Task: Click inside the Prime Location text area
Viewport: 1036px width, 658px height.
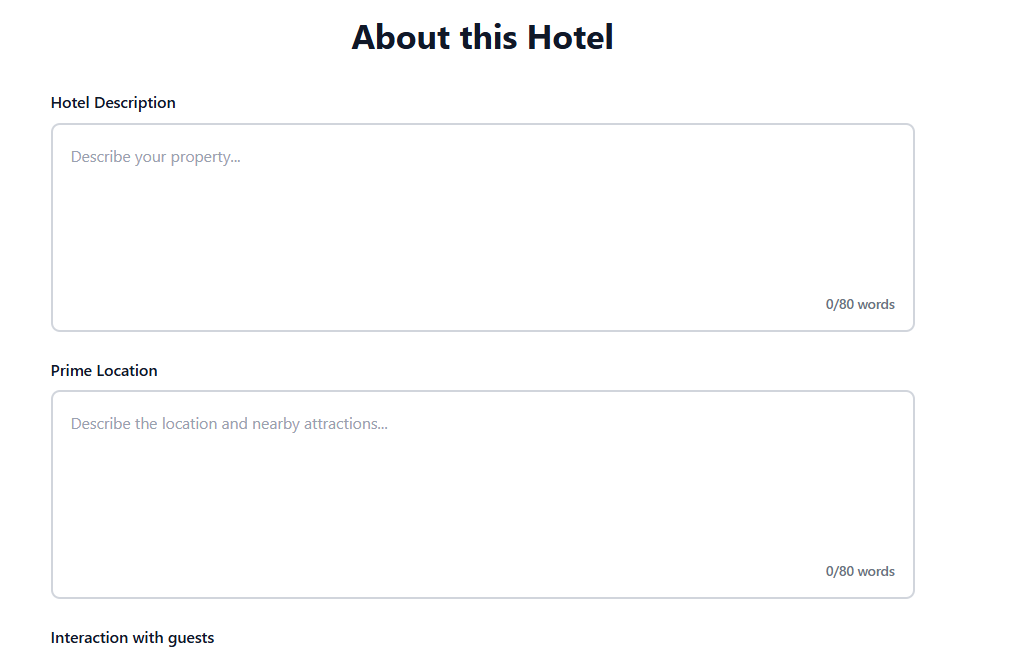Action: pos(482,494)
